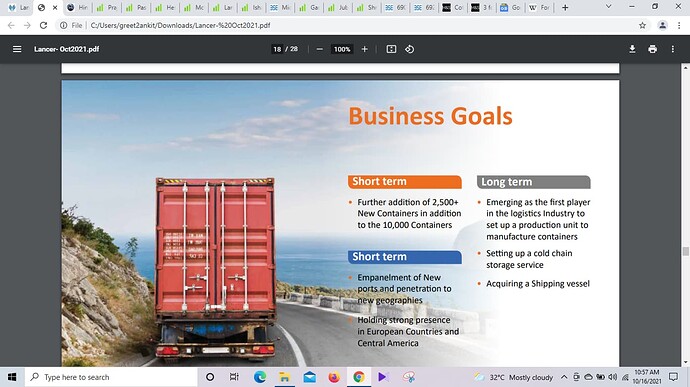Reload the current page
690x387 pixels.
click(x=43, y=26)
